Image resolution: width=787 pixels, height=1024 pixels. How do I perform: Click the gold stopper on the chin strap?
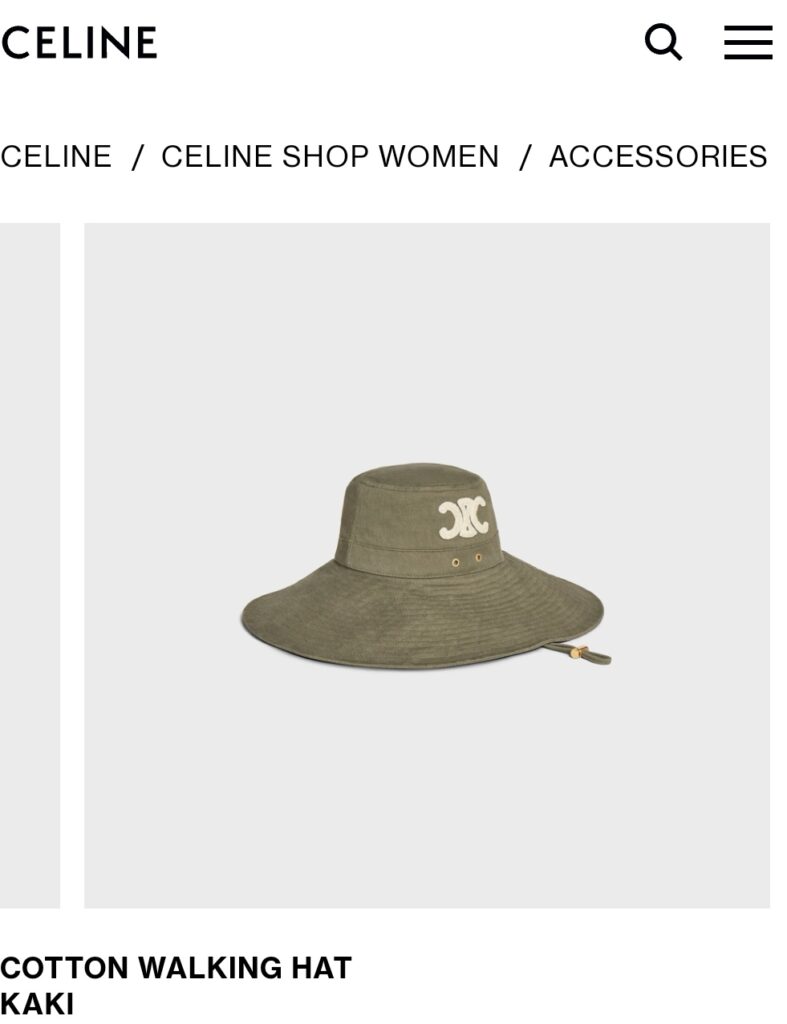click(576, 652)
